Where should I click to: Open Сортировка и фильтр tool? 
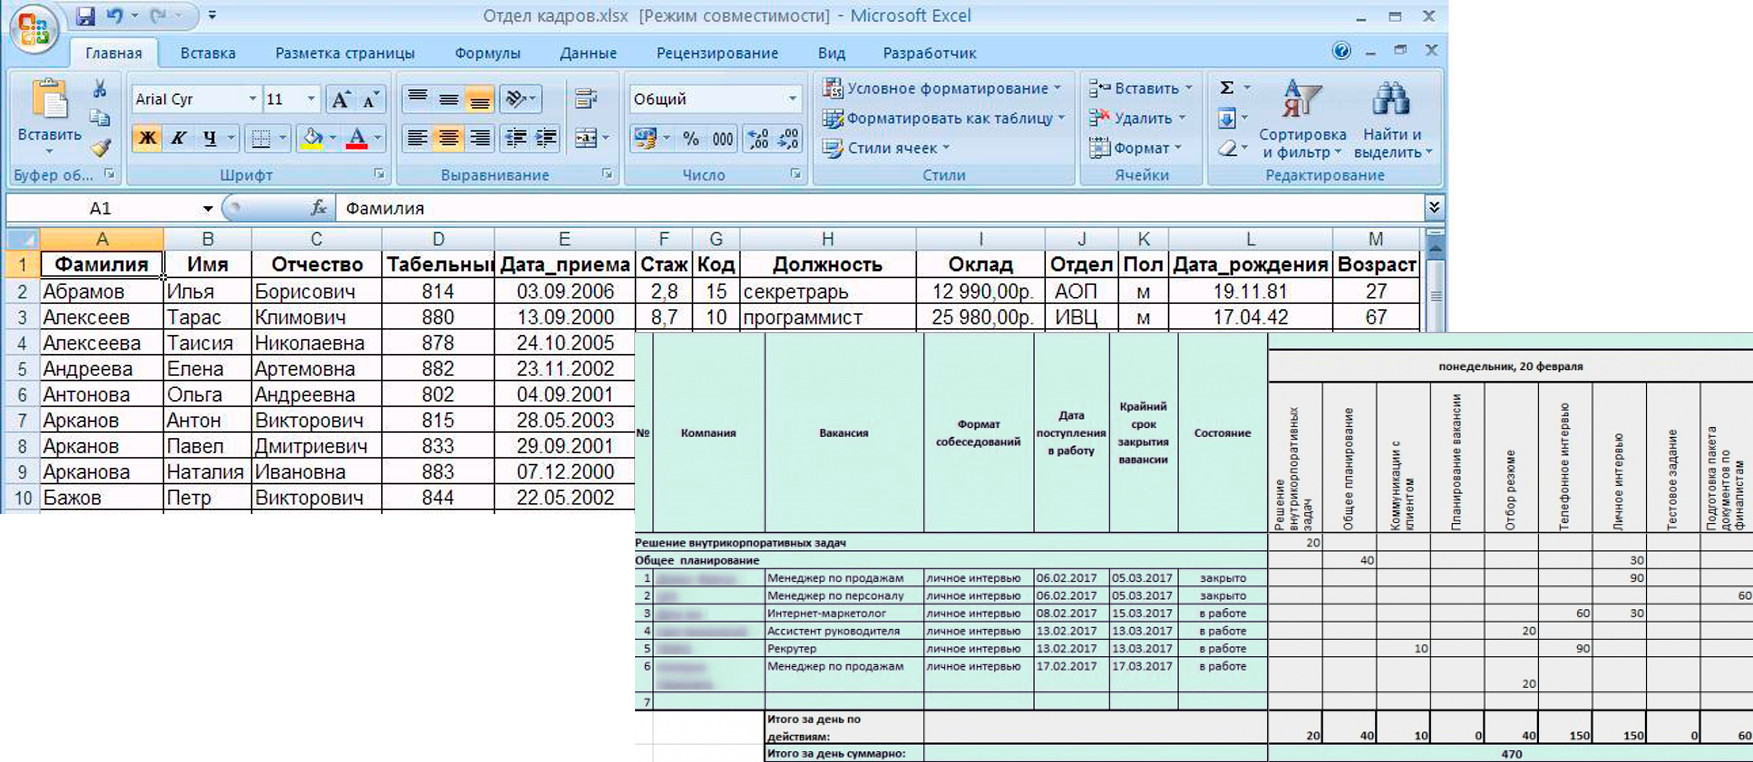[x=1302, y=120]
